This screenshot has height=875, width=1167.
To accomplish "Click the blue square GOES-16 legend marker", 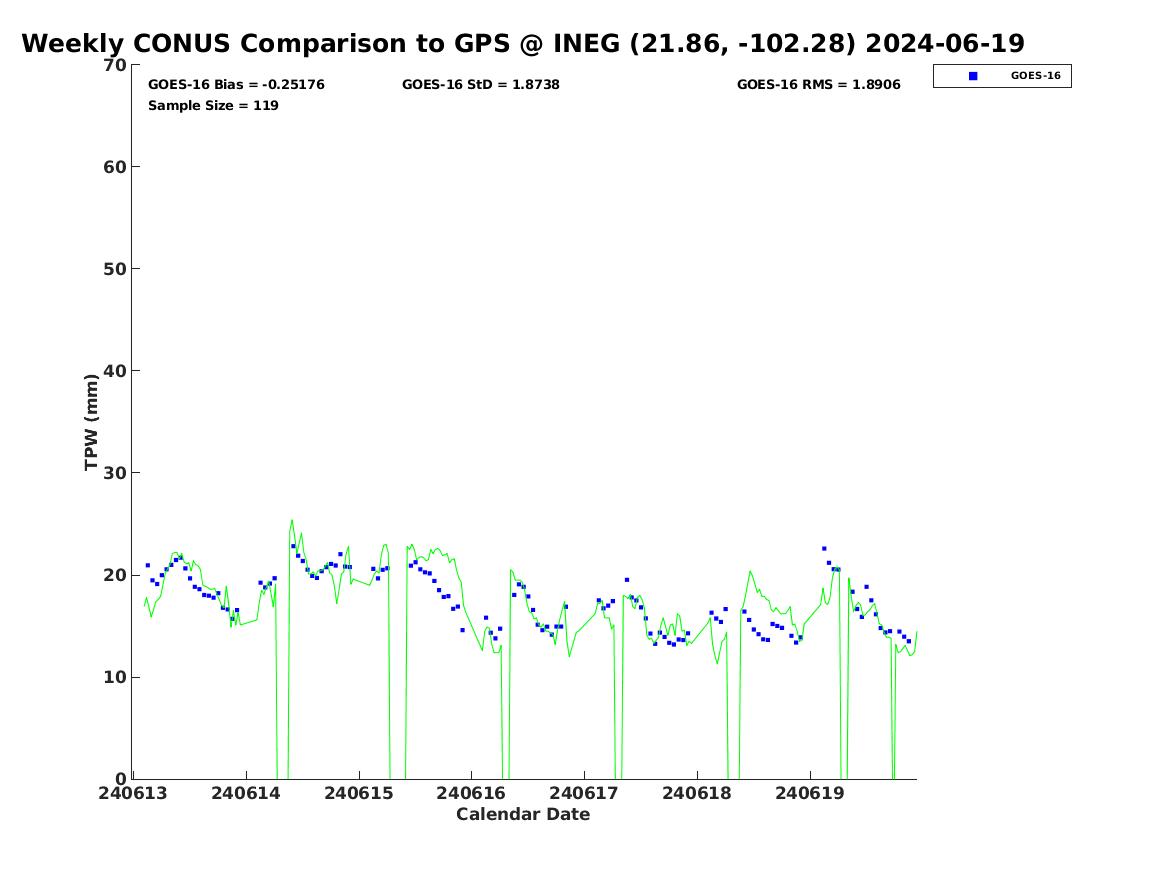I will (973, 76).
